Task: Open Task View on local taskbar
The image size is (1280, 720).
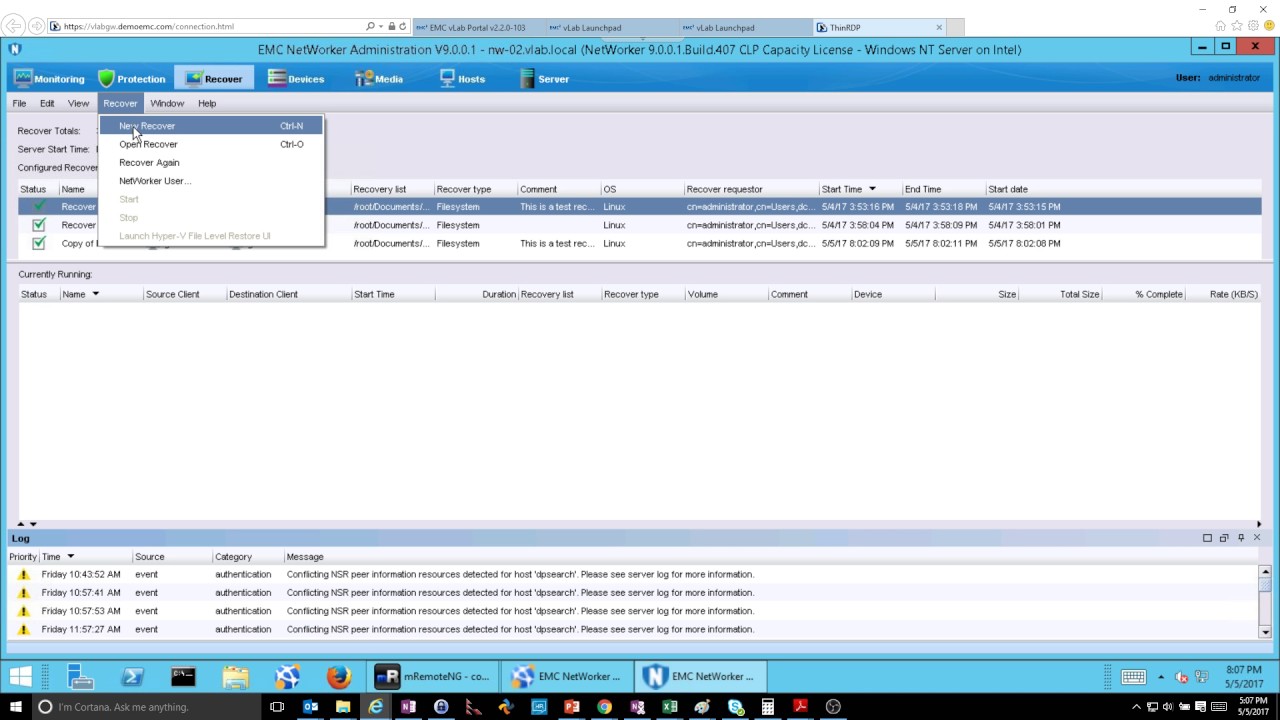Action: (277, 707)
